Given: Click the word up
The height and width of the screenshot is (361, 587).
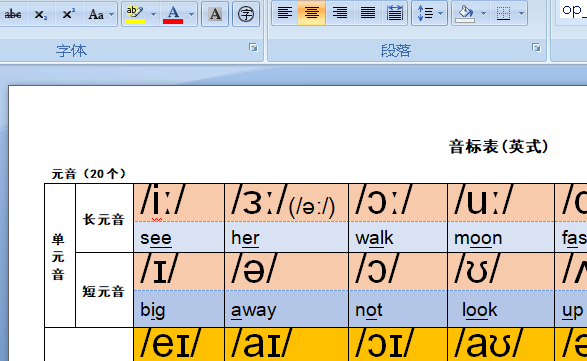Looking at the screenshot, I should coord(572,312).
